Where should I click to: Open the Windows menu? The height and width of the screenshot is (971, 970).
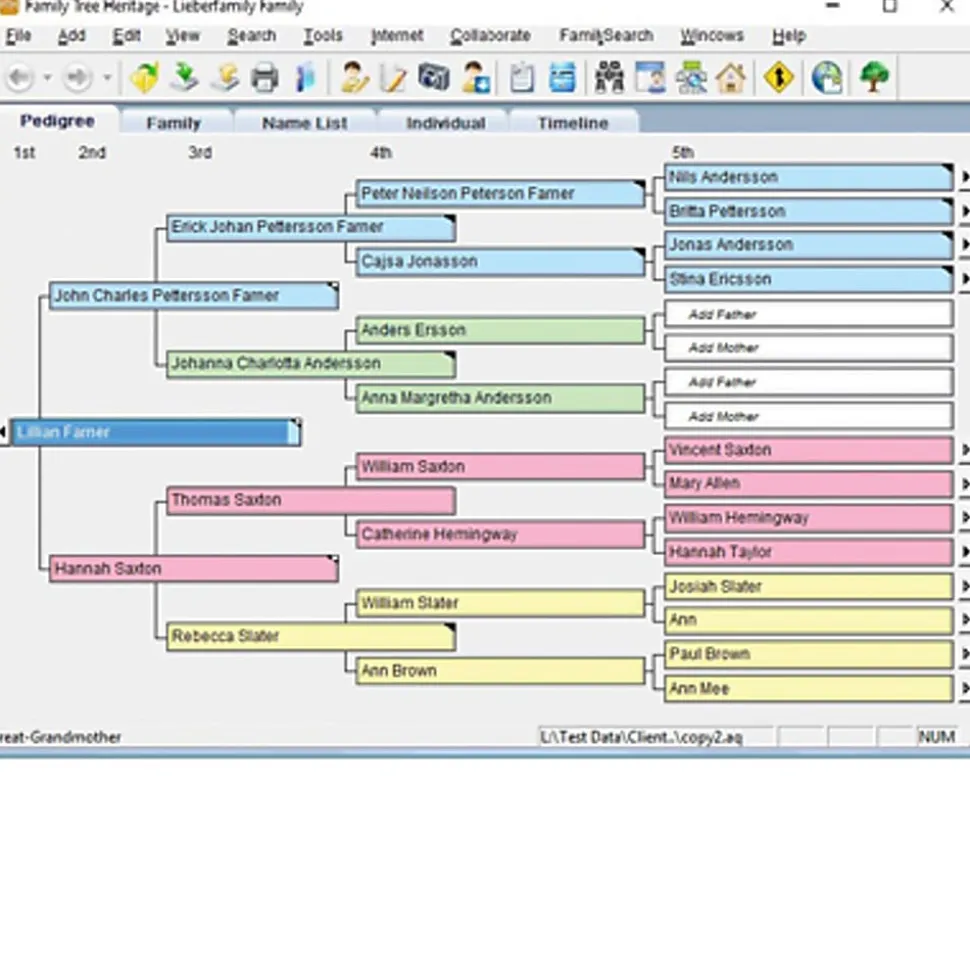712,36
